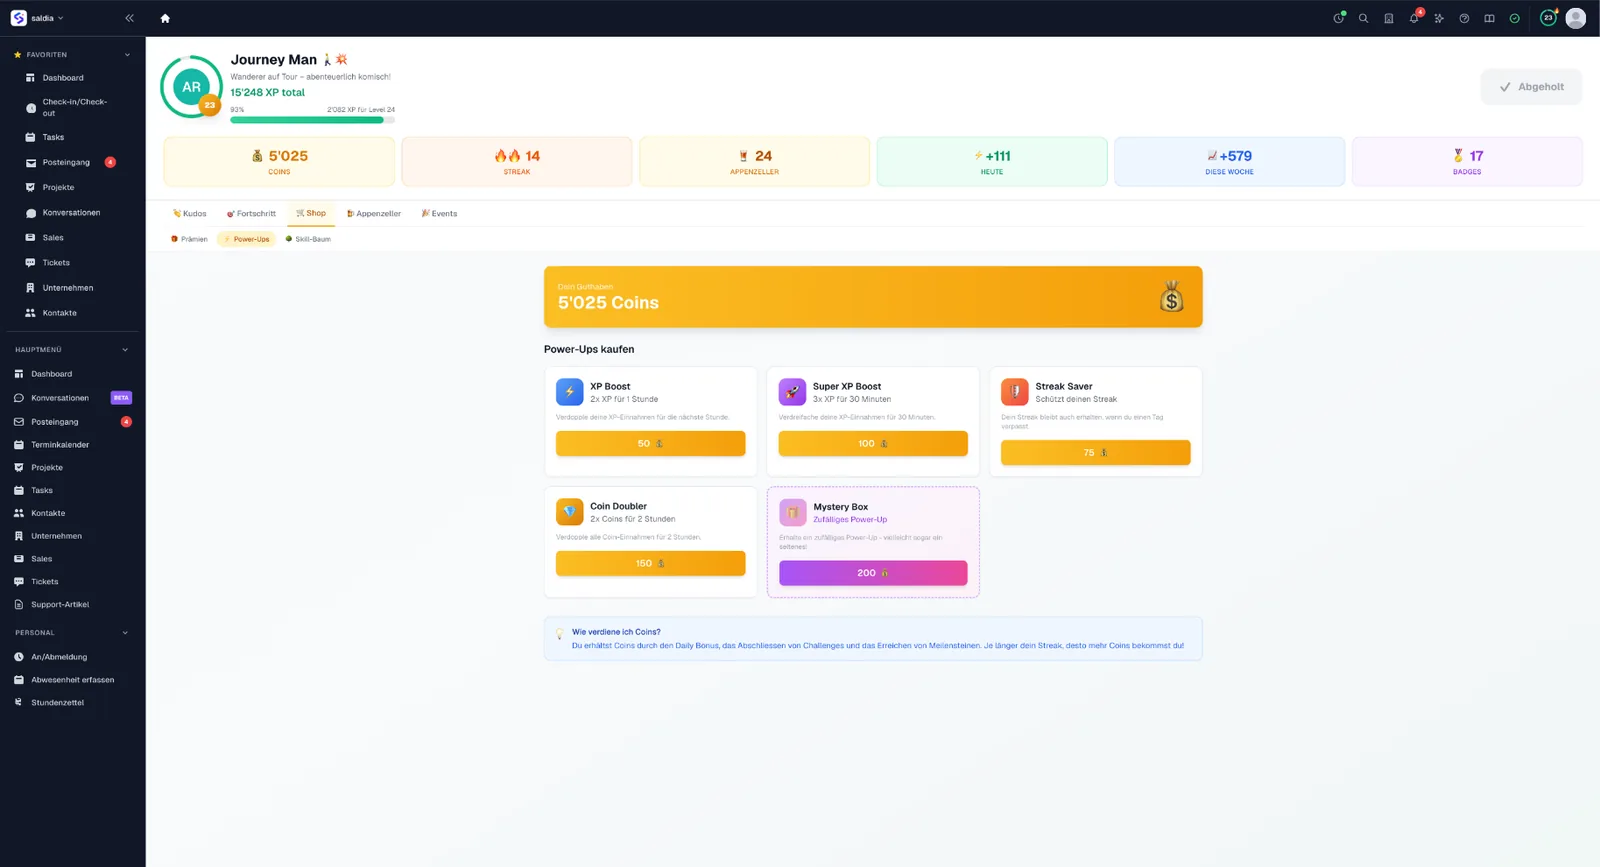
Task: Click the Streak Saver shield icon
Action: pos(1014,392)
